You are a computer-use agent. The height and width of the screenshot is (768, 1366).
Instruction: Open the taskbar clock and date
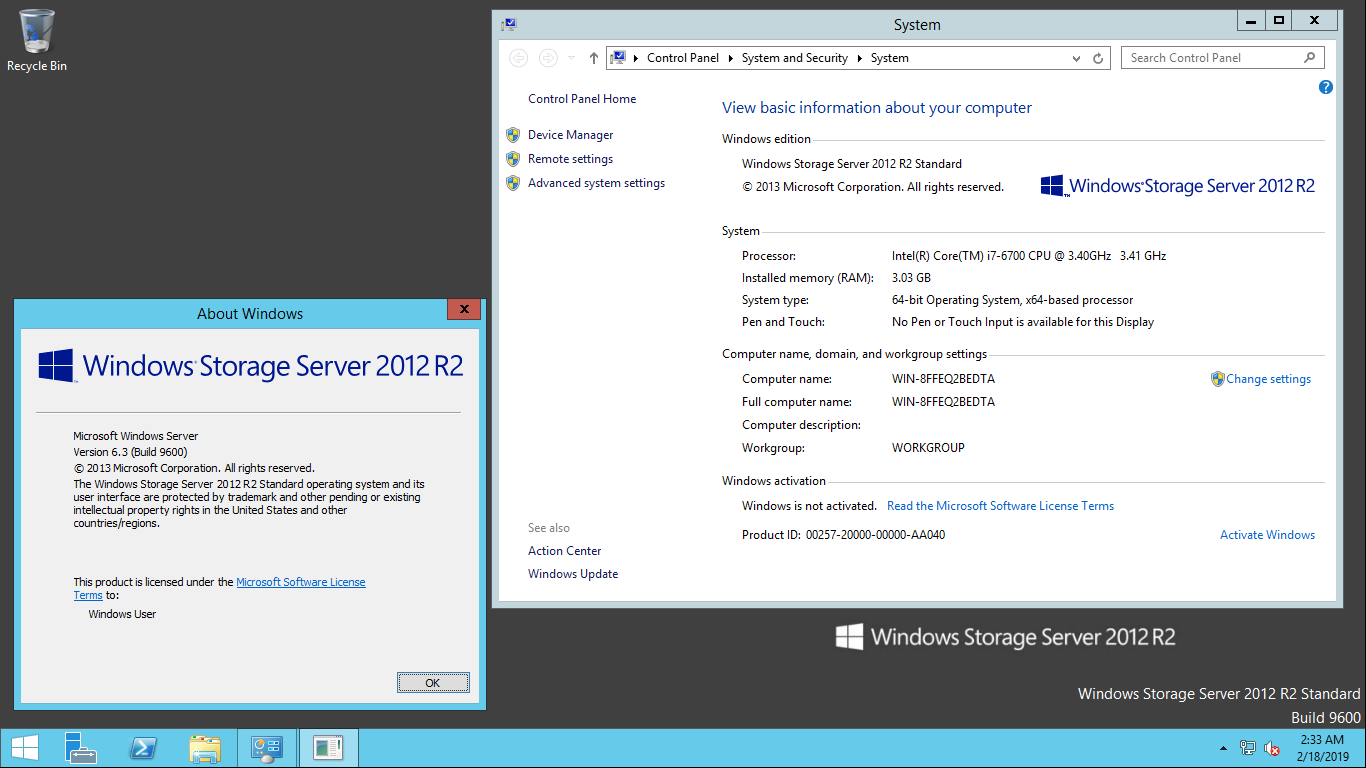1322,748
